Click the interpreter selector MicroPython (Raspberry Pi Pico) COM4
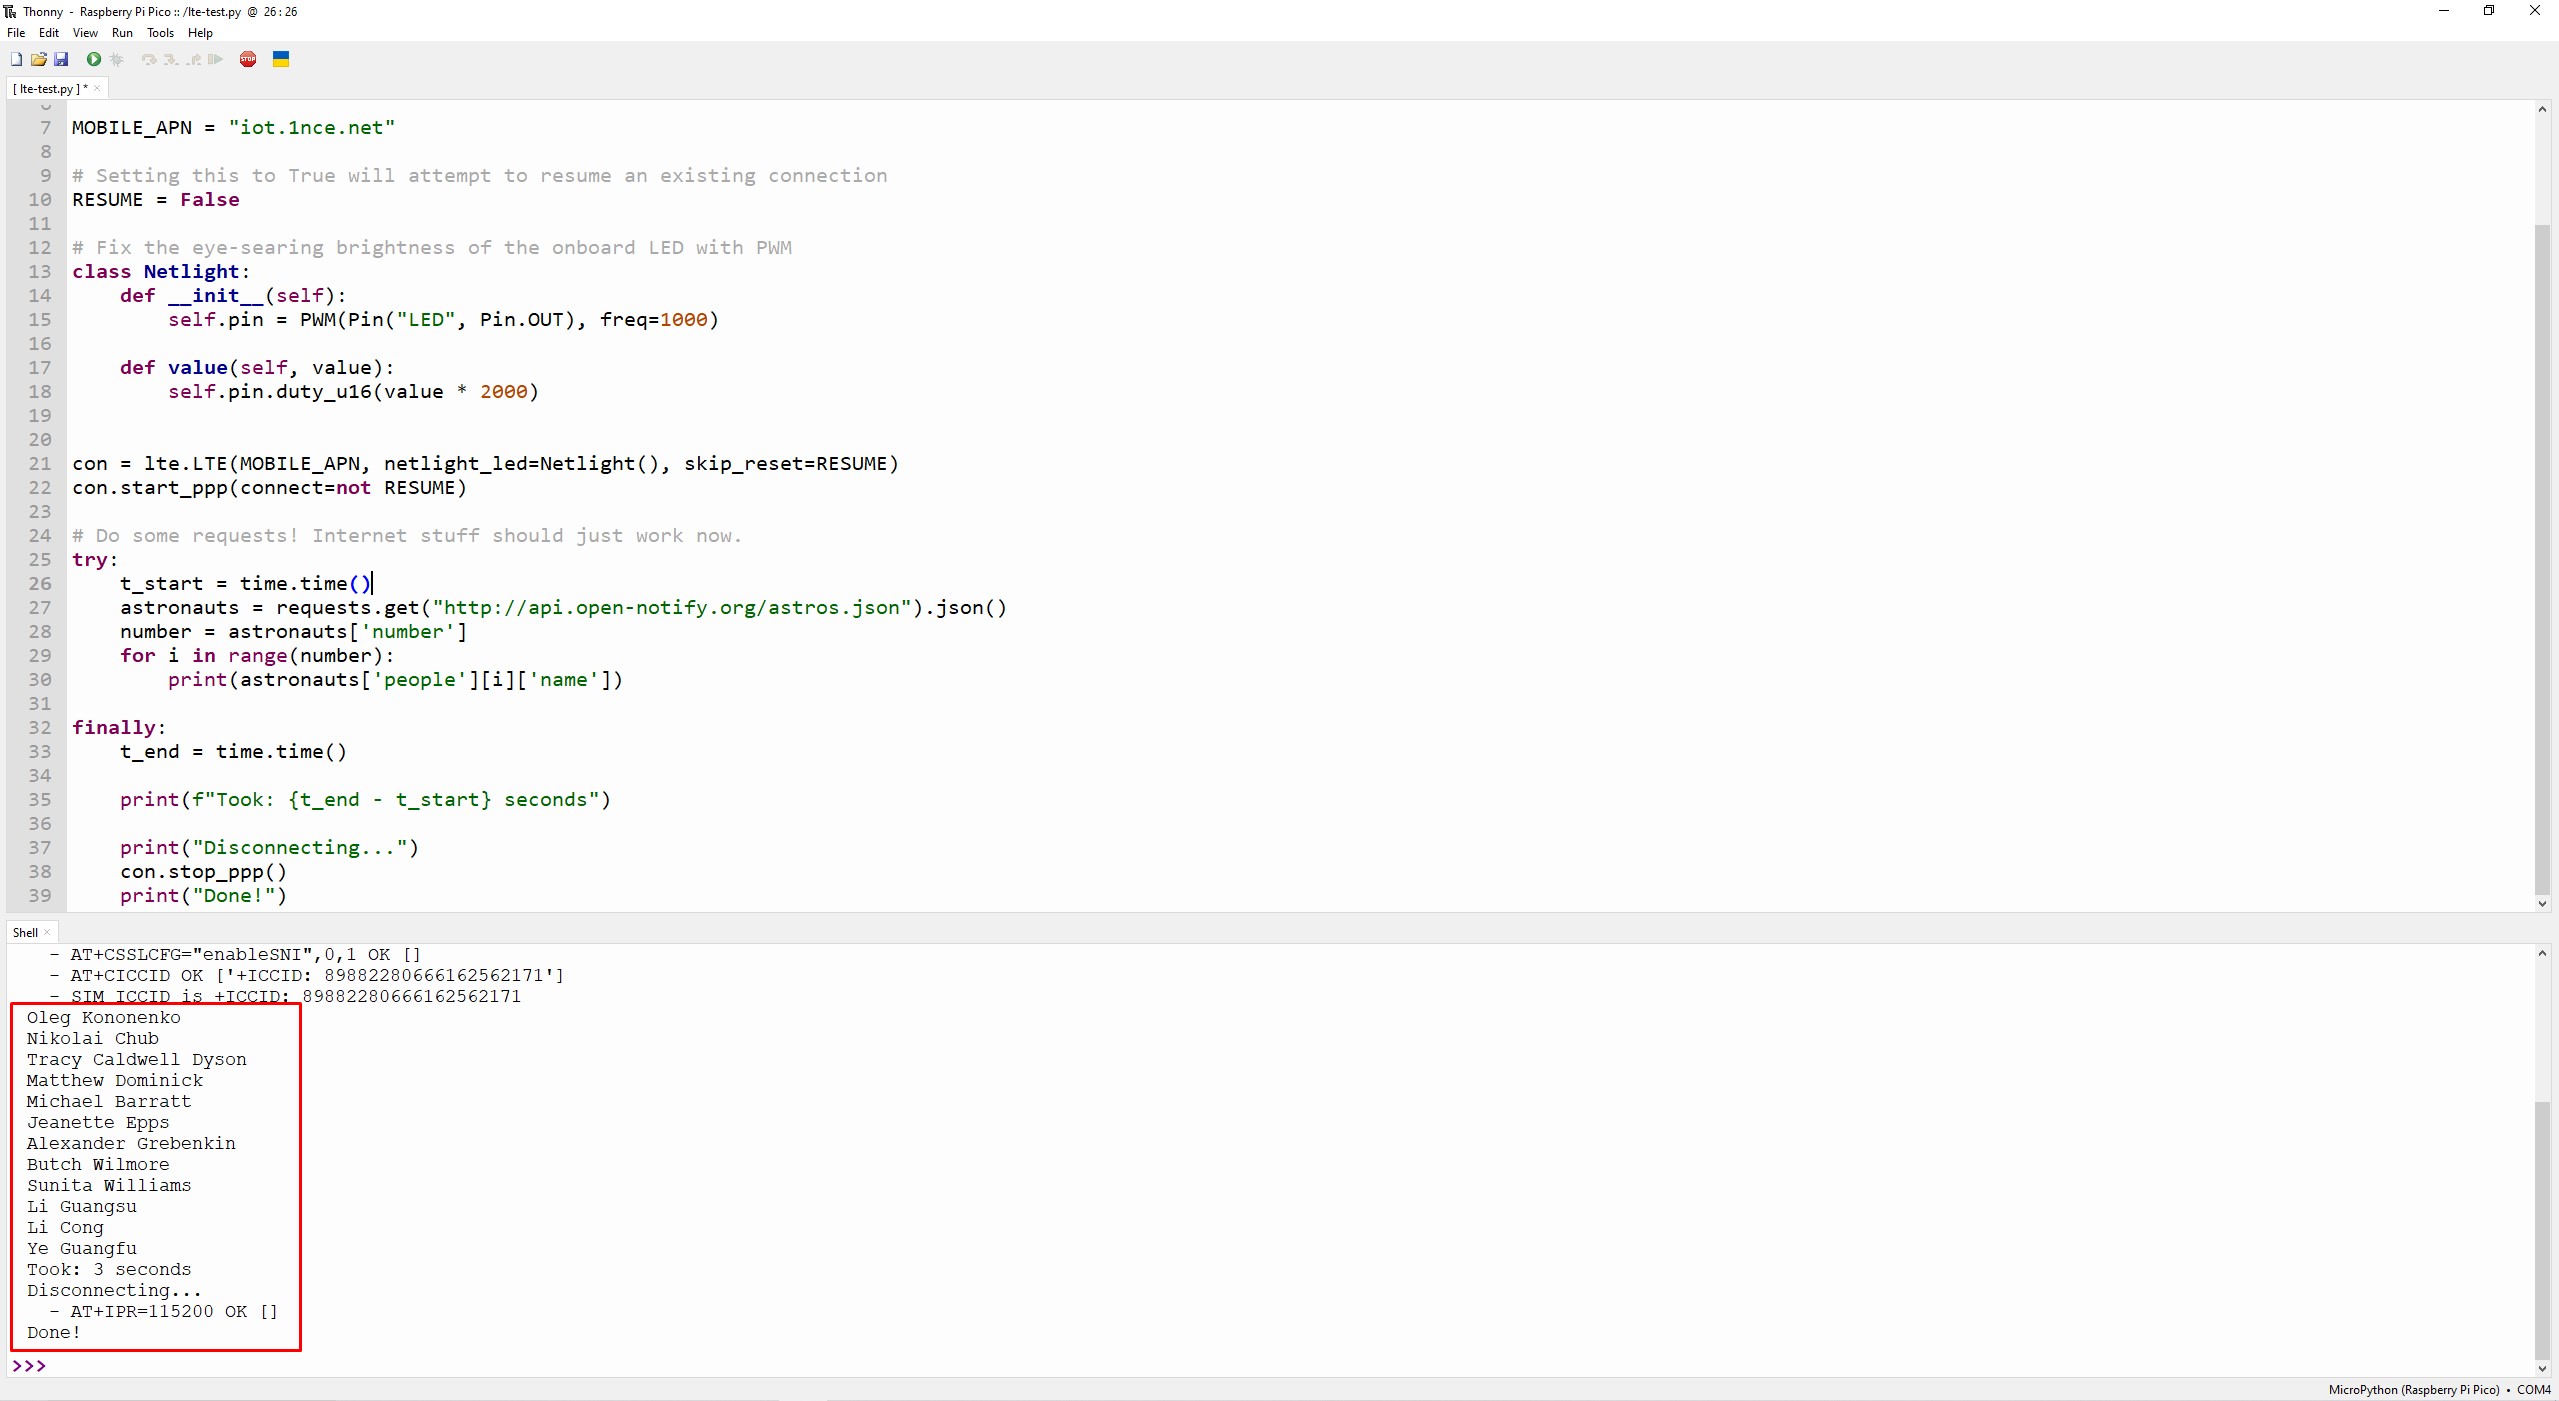The width and height of the screenshot is (2559, 1401). pos(2439,1389)
